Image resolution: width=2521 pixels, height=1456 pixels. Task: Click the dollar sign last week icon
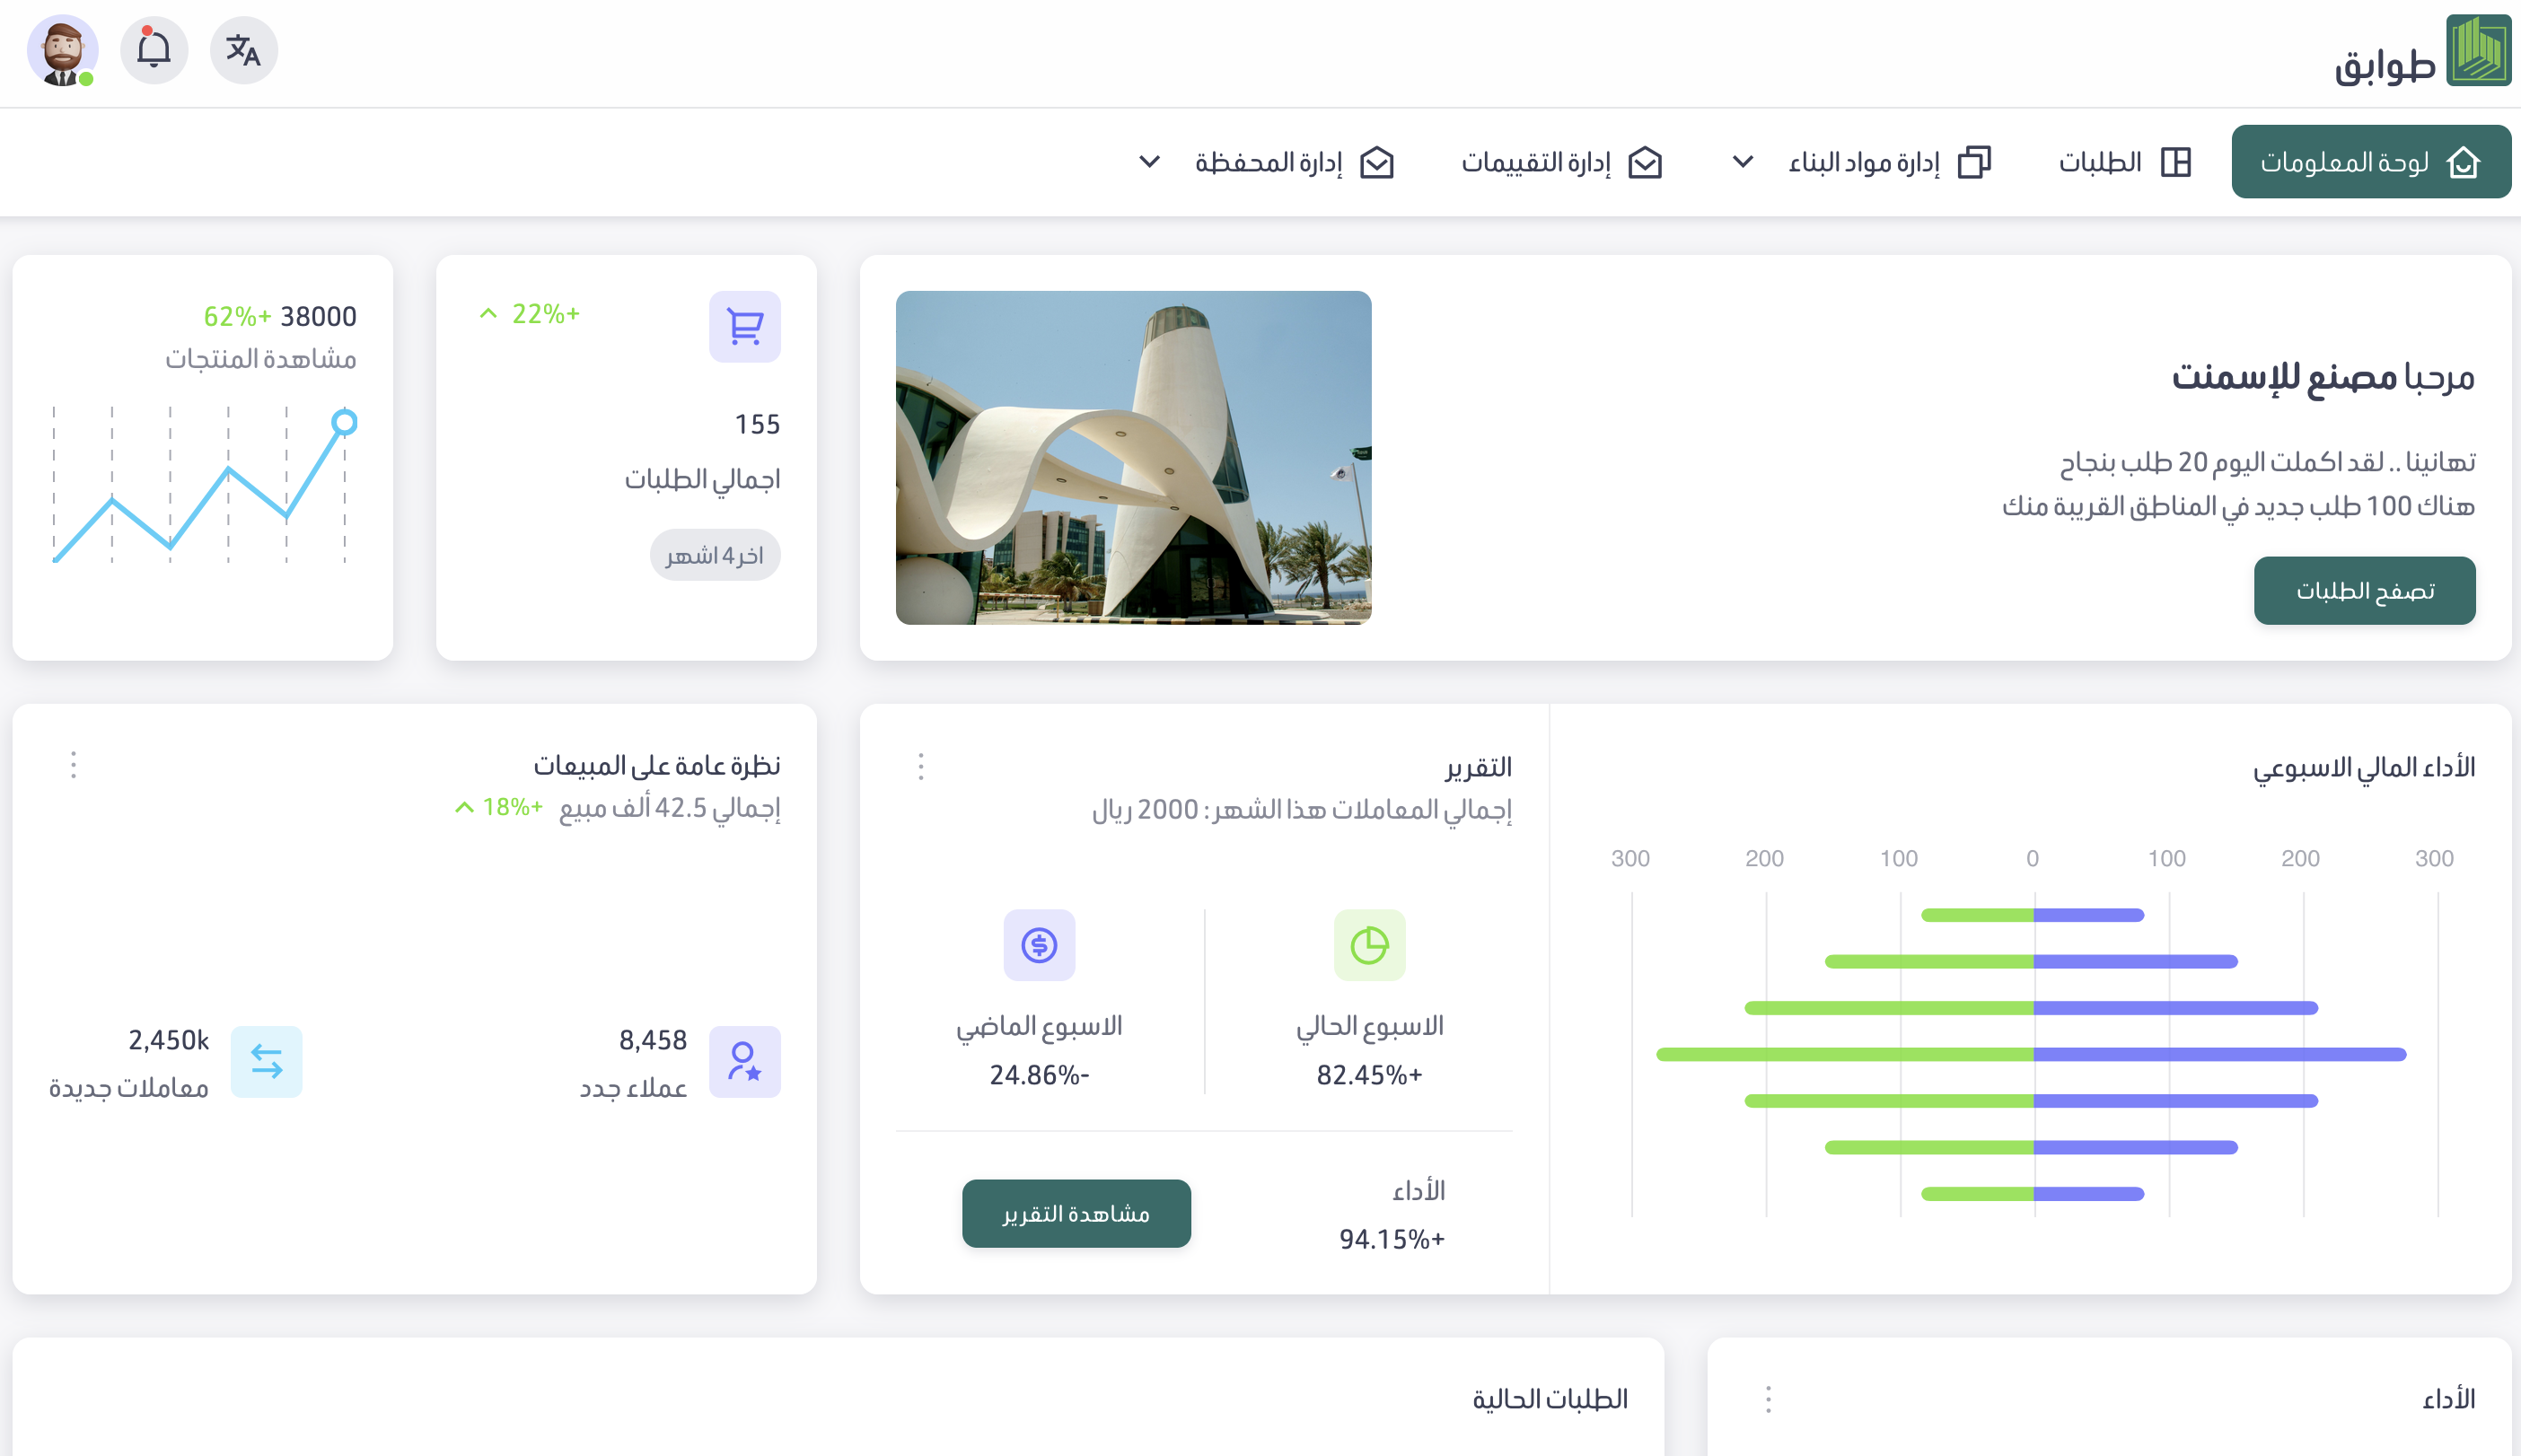[x=1039, y=944]
